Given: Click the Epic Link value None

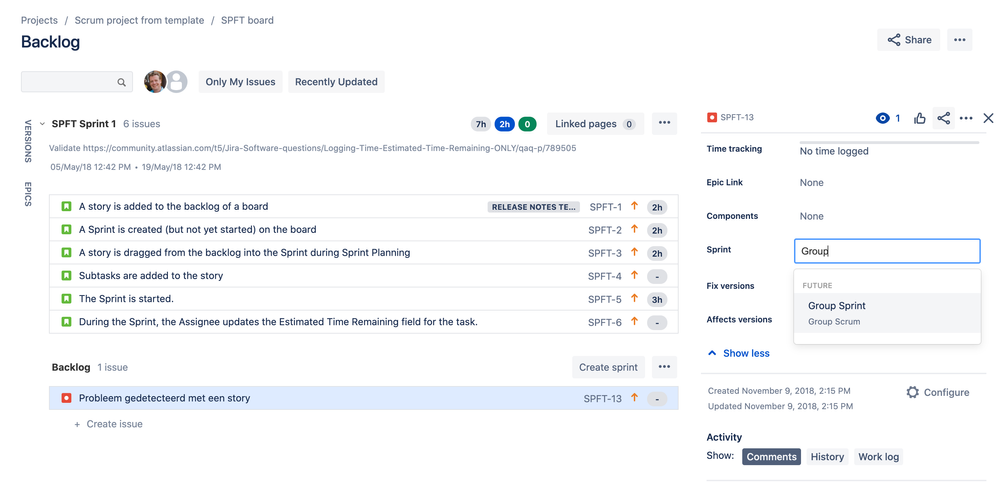Looking at the screenshot, I should pyautogui.click(x=812, y=183).
